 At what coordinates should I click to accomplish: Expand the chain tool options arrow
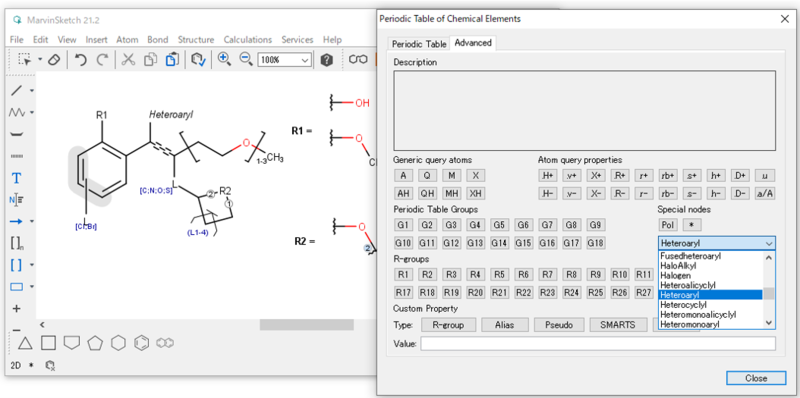point(32,112)
